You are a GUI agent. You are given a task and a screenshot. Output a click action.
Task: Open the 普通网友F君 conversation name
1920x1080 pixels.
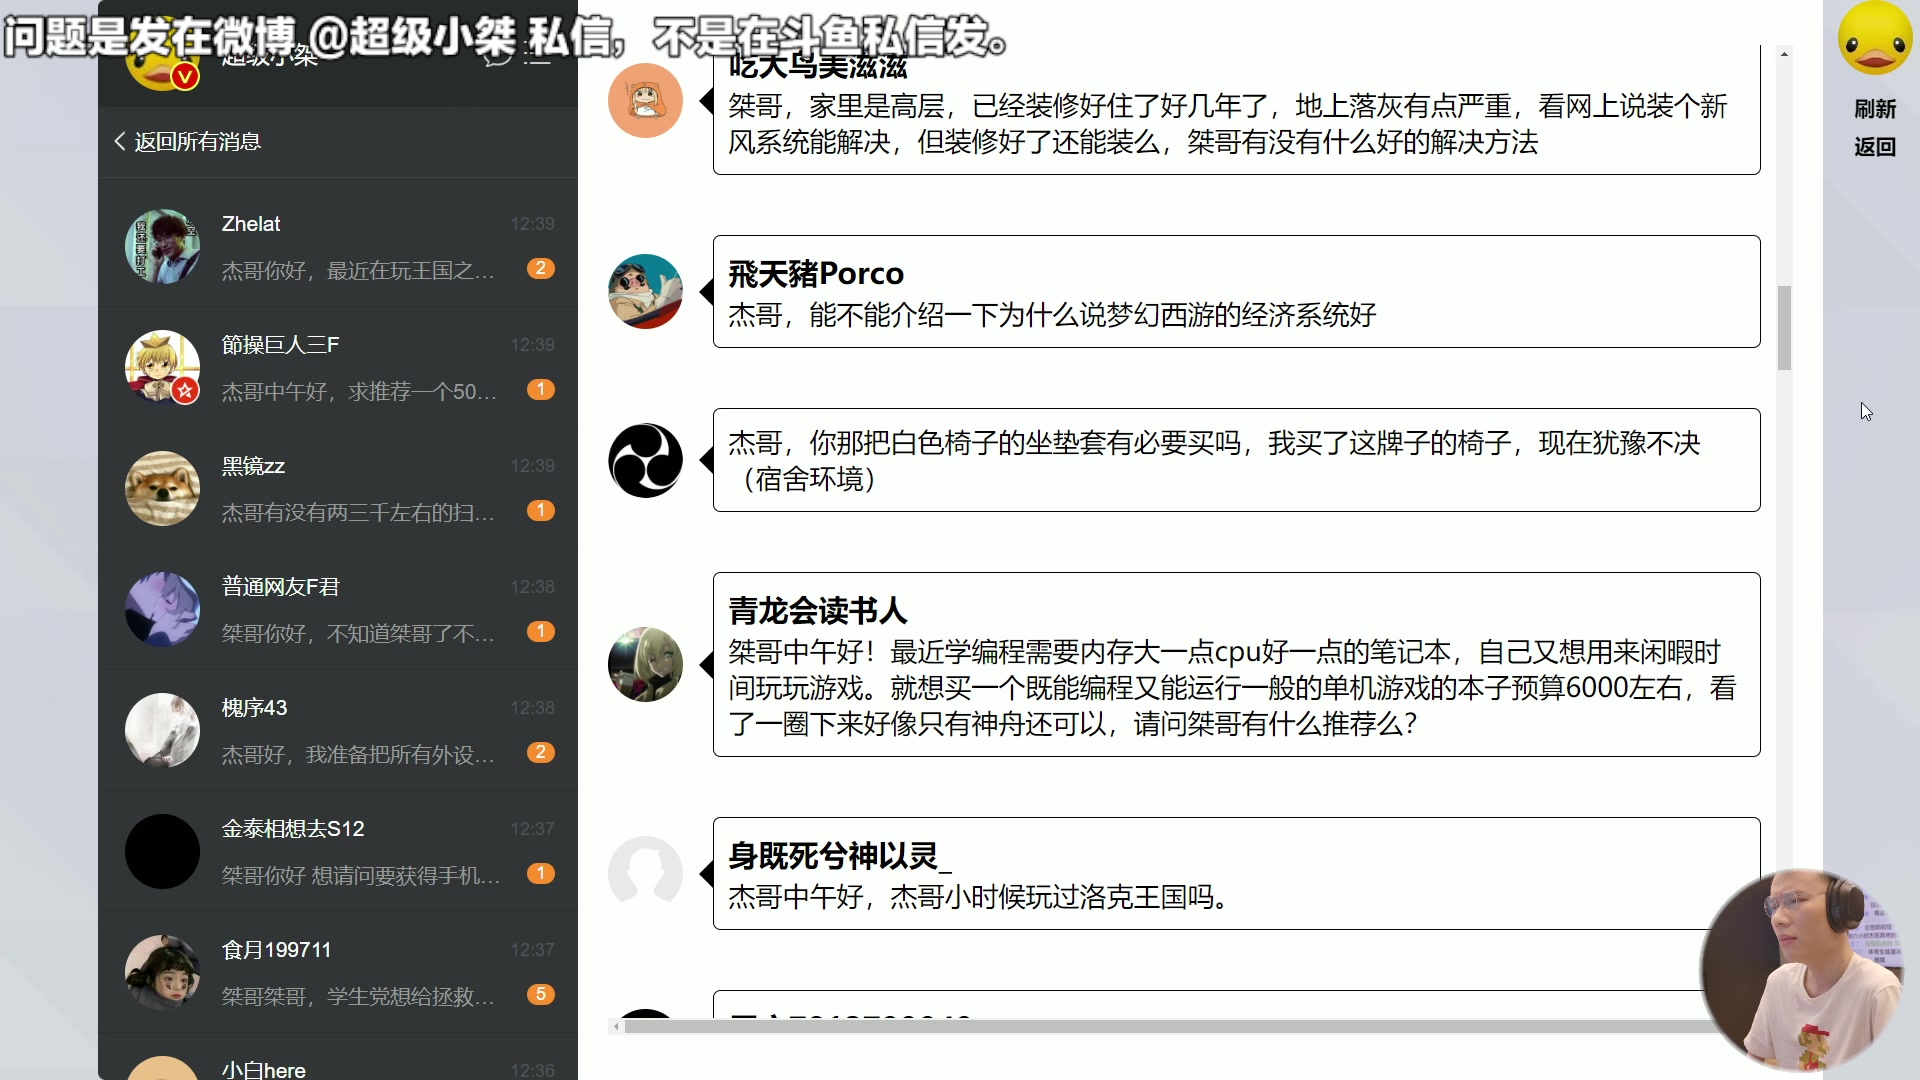pyautogui.click(x=280, y=587)
